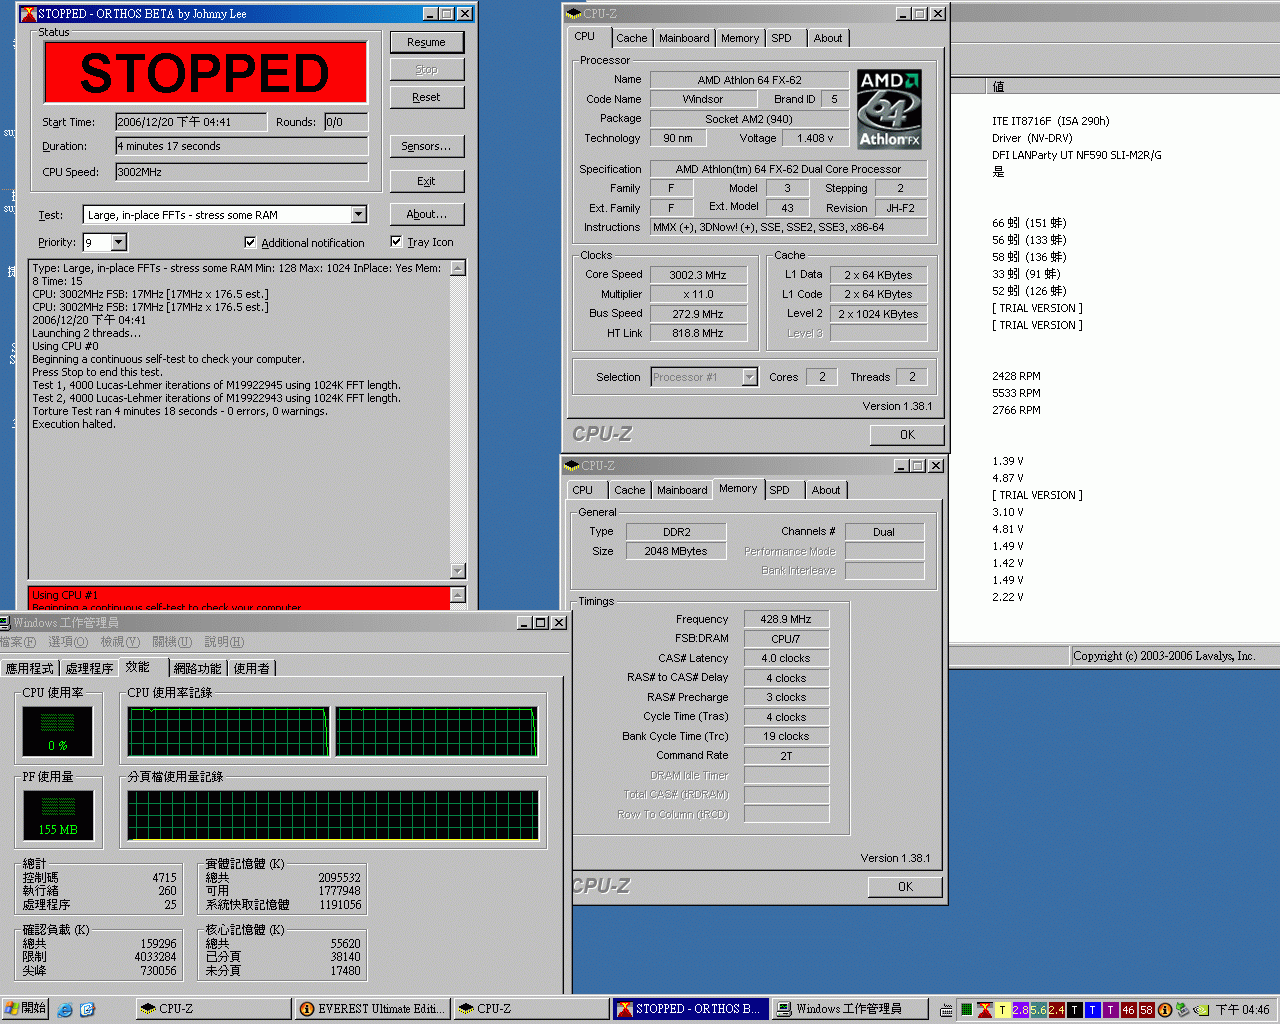Switch to About tab in lower CPU-Z
The image size is (1280, 1024).
pyautogui.click(x=826, y=490)
